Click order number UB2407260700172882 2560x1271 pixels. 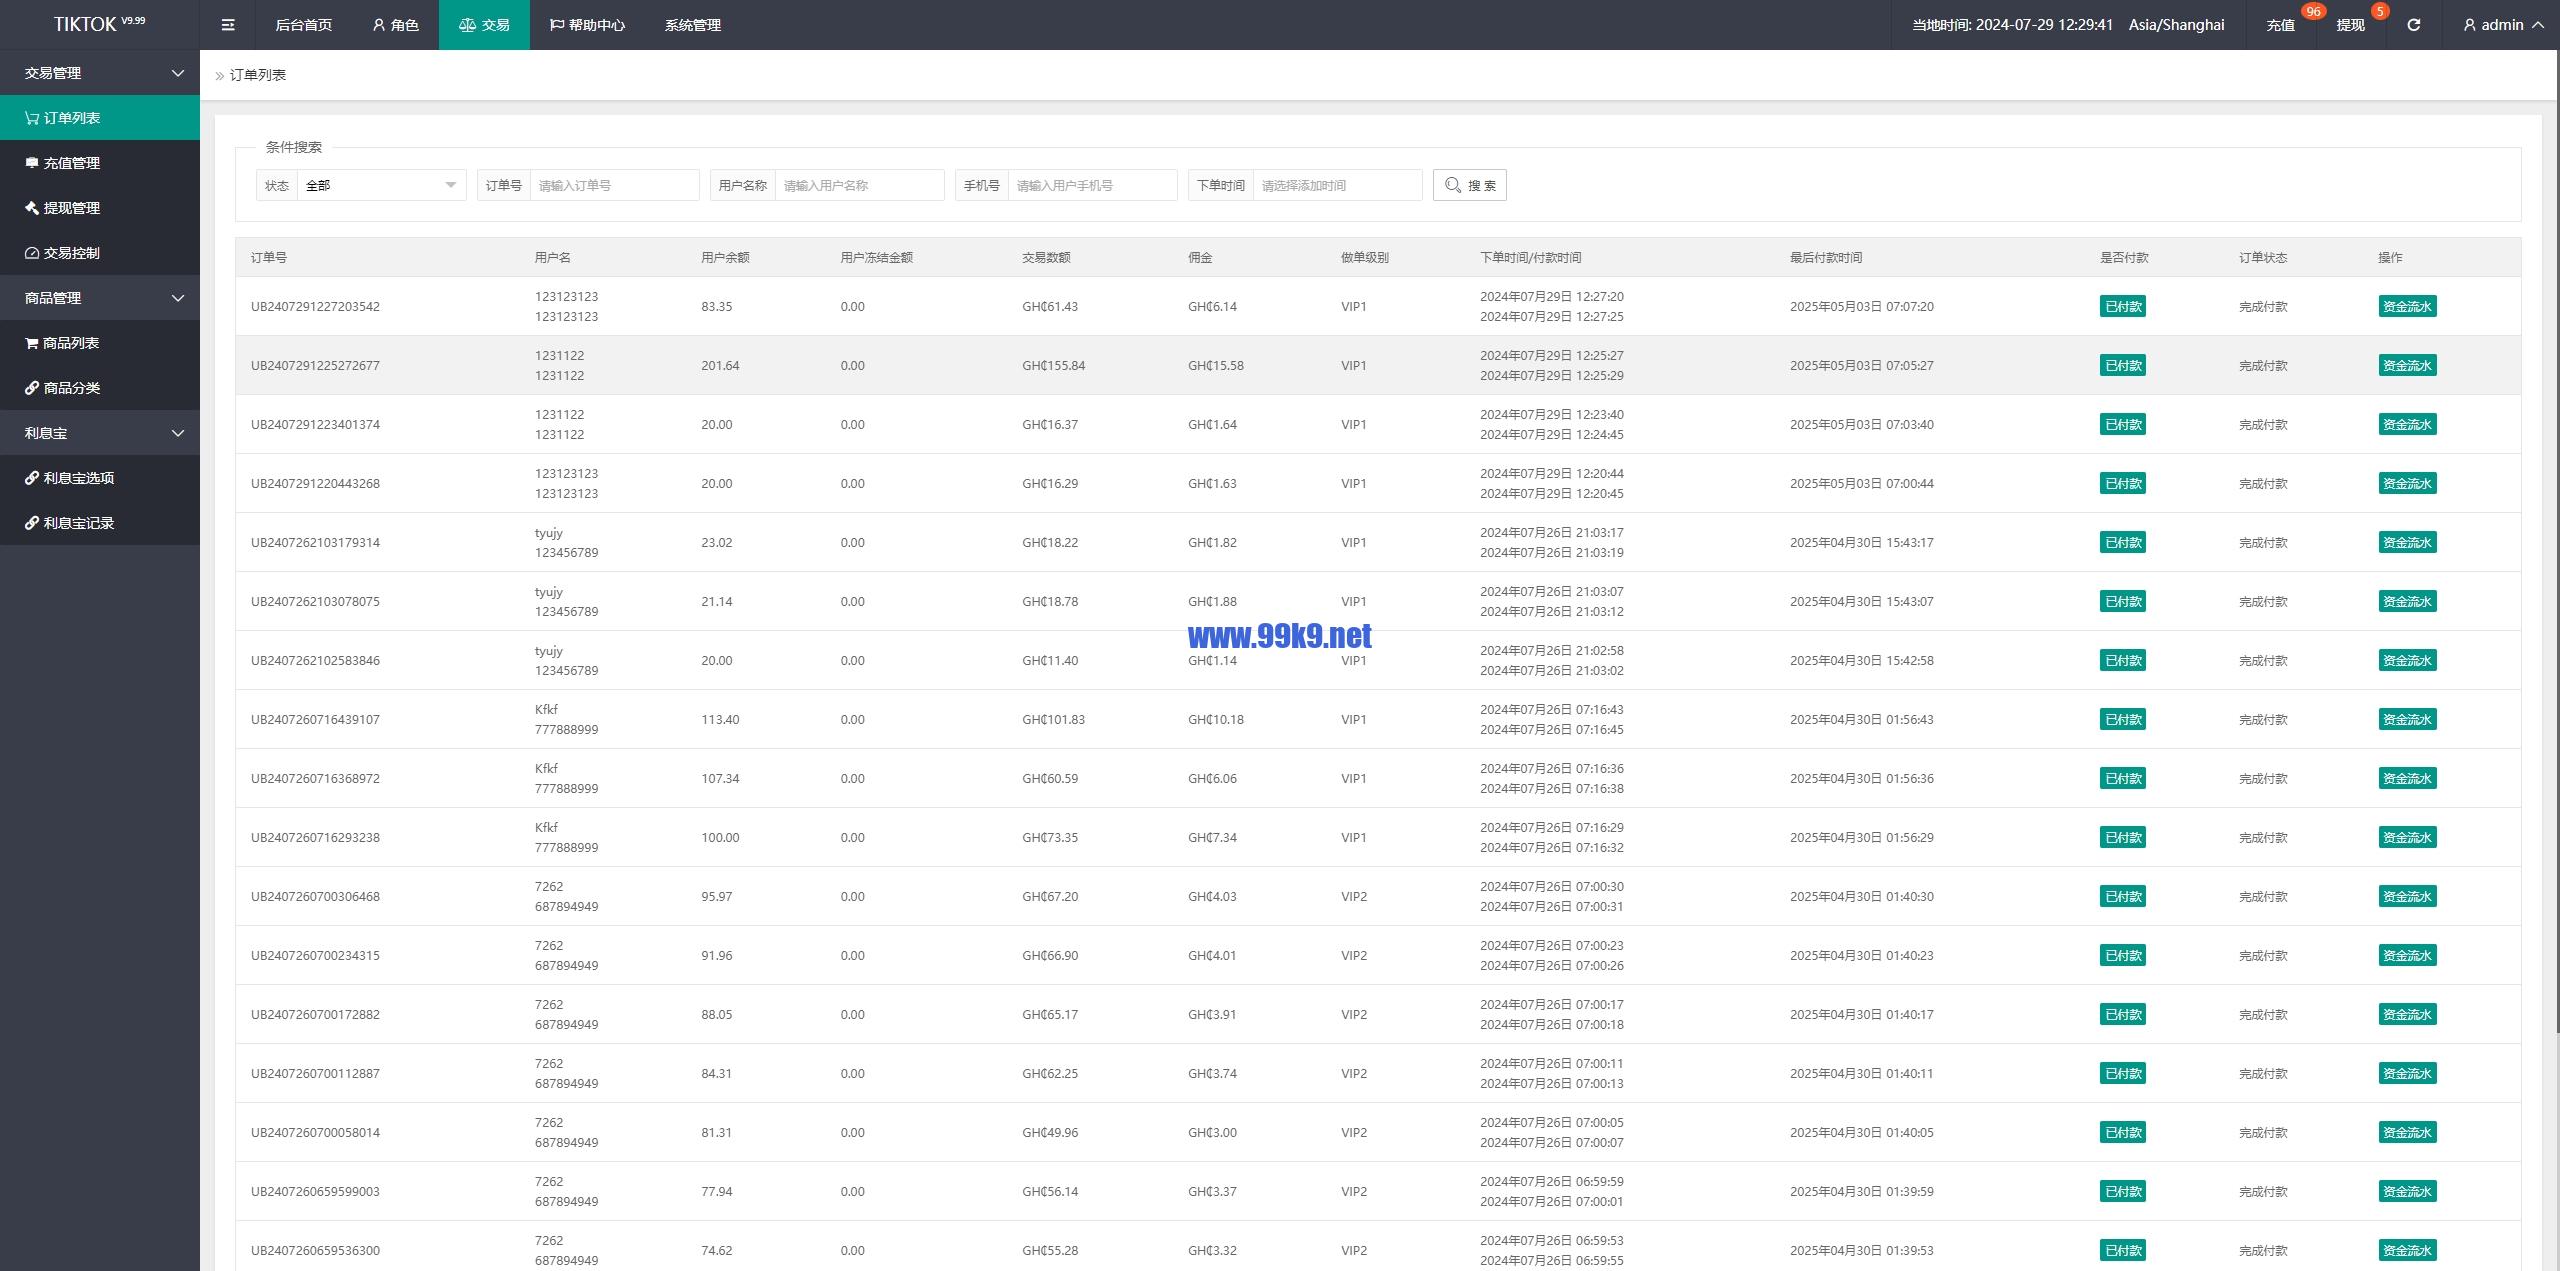click(x=315, y=1015)
